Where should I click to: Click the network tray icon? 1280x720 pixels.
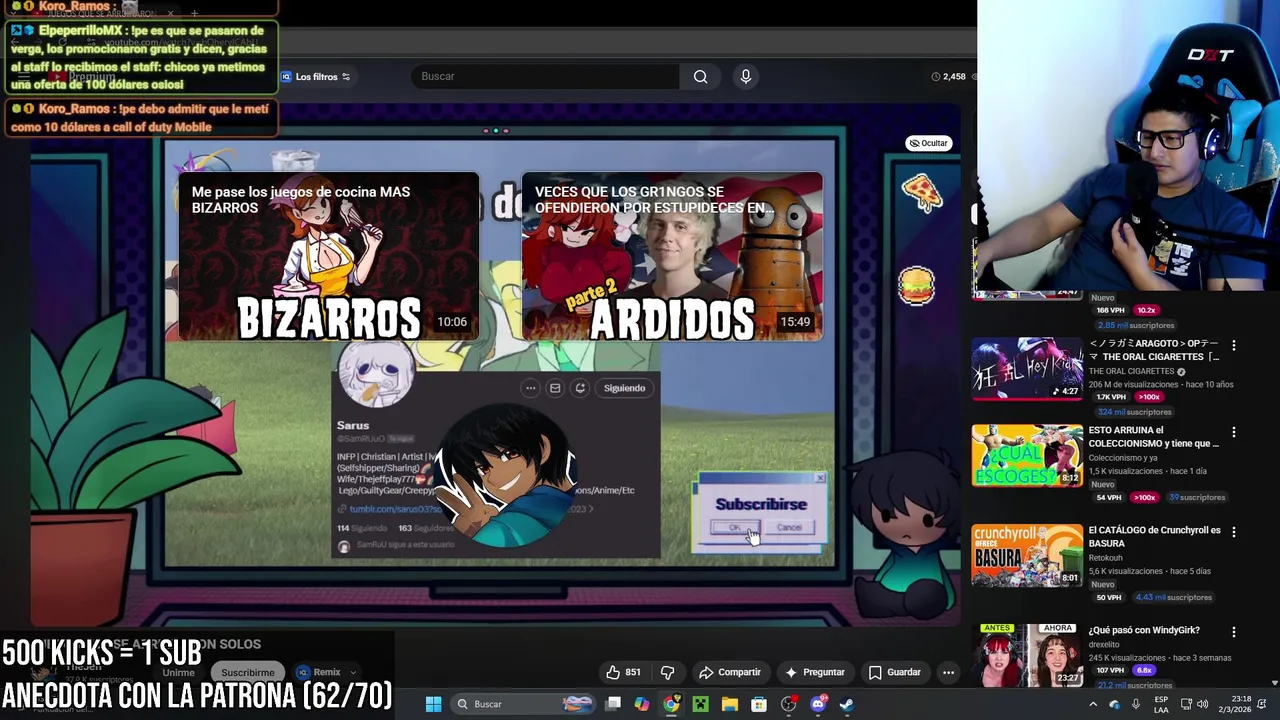click(x=1186, y=704)
